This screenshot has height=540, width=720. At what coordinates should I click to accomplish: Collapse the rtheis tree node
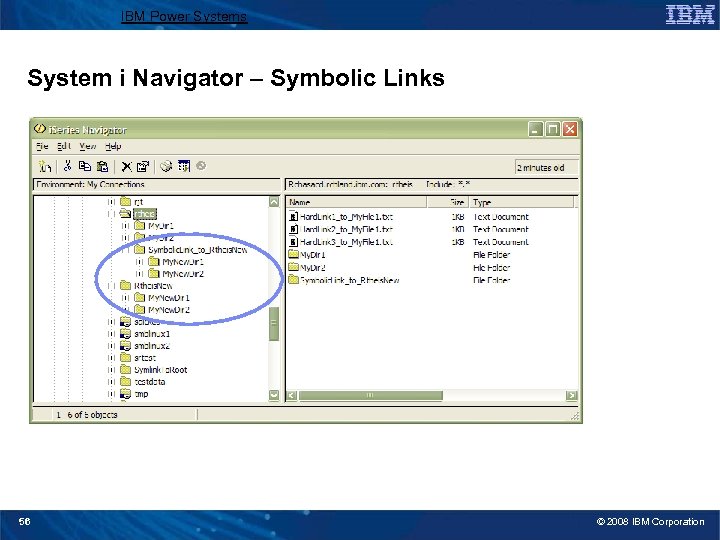click(111, 214)
